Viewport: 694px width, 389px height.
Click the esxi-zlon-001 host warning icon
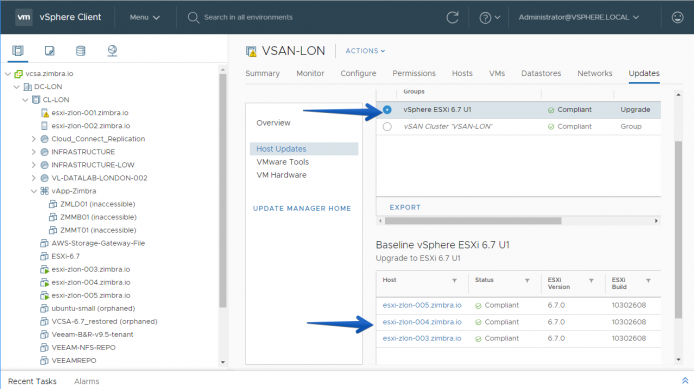coord(45,113)
